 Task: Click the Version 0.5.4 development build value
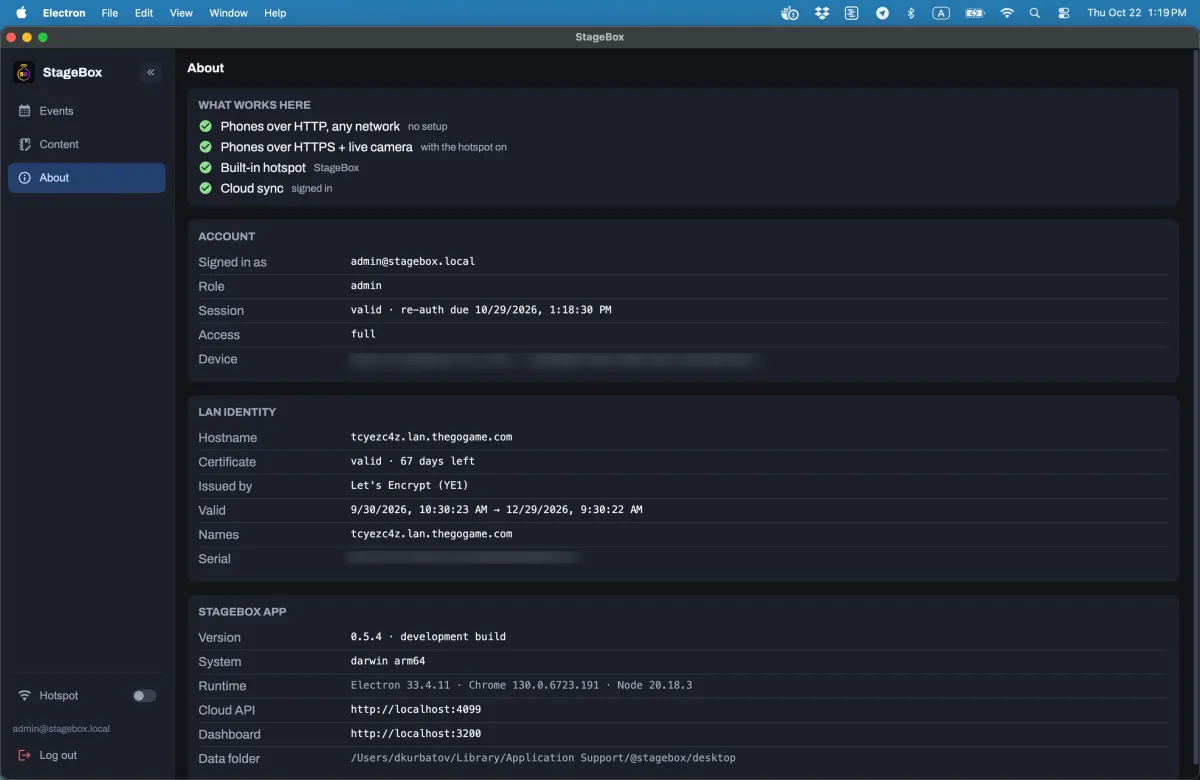[428, 637]
